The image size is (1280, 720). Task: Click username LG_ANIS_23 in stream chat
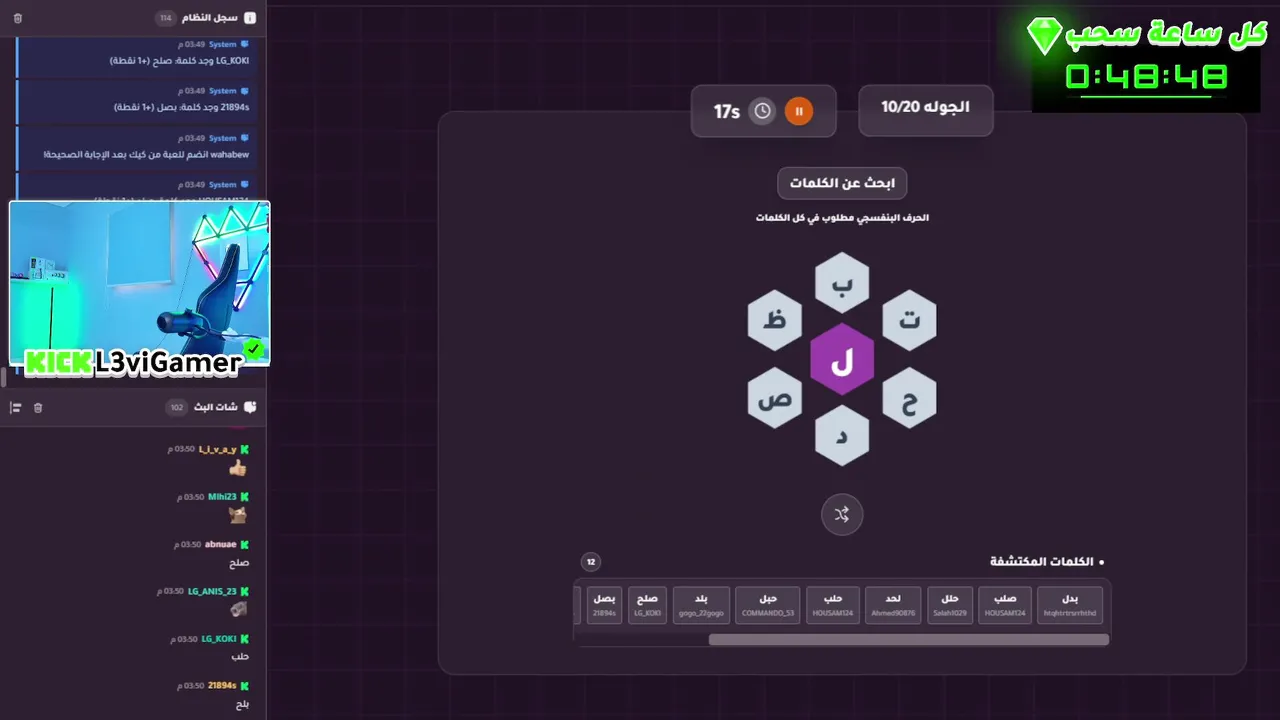point(212,591)
